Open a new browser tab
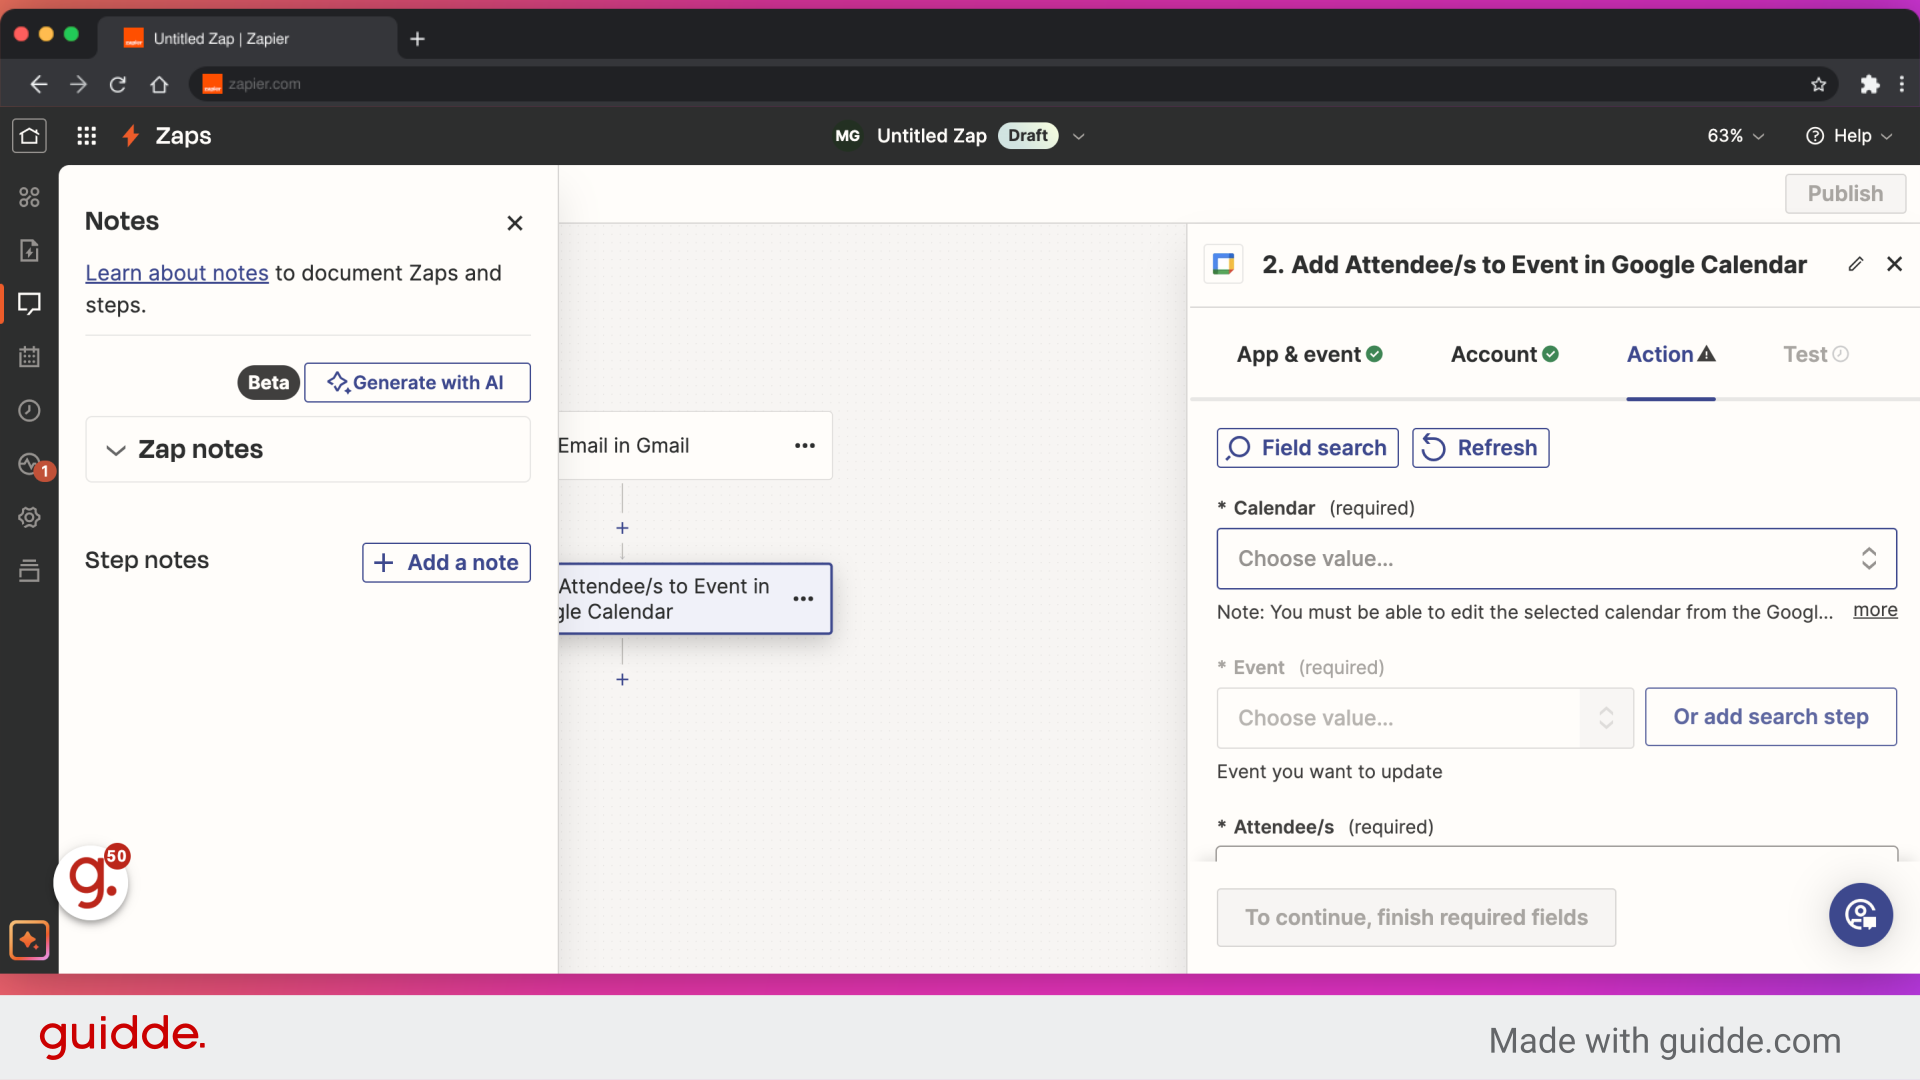The width and height of the screenshot is (1920, 1080). click(418, 39)
